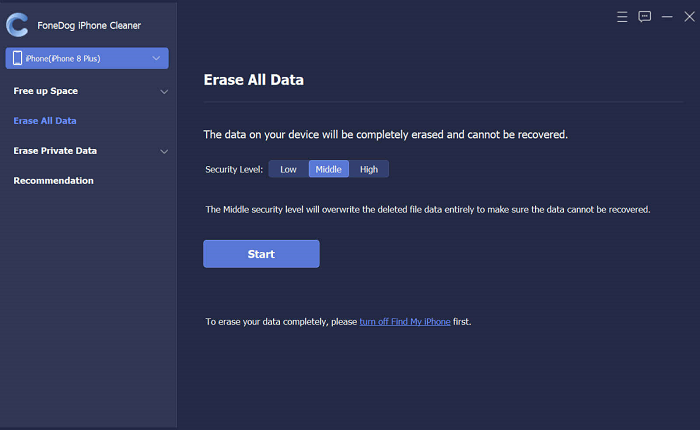The width and height of the screenshot is (700, 430).
Task: Click the FoneDog logo icon
Action: coord(17,25)
